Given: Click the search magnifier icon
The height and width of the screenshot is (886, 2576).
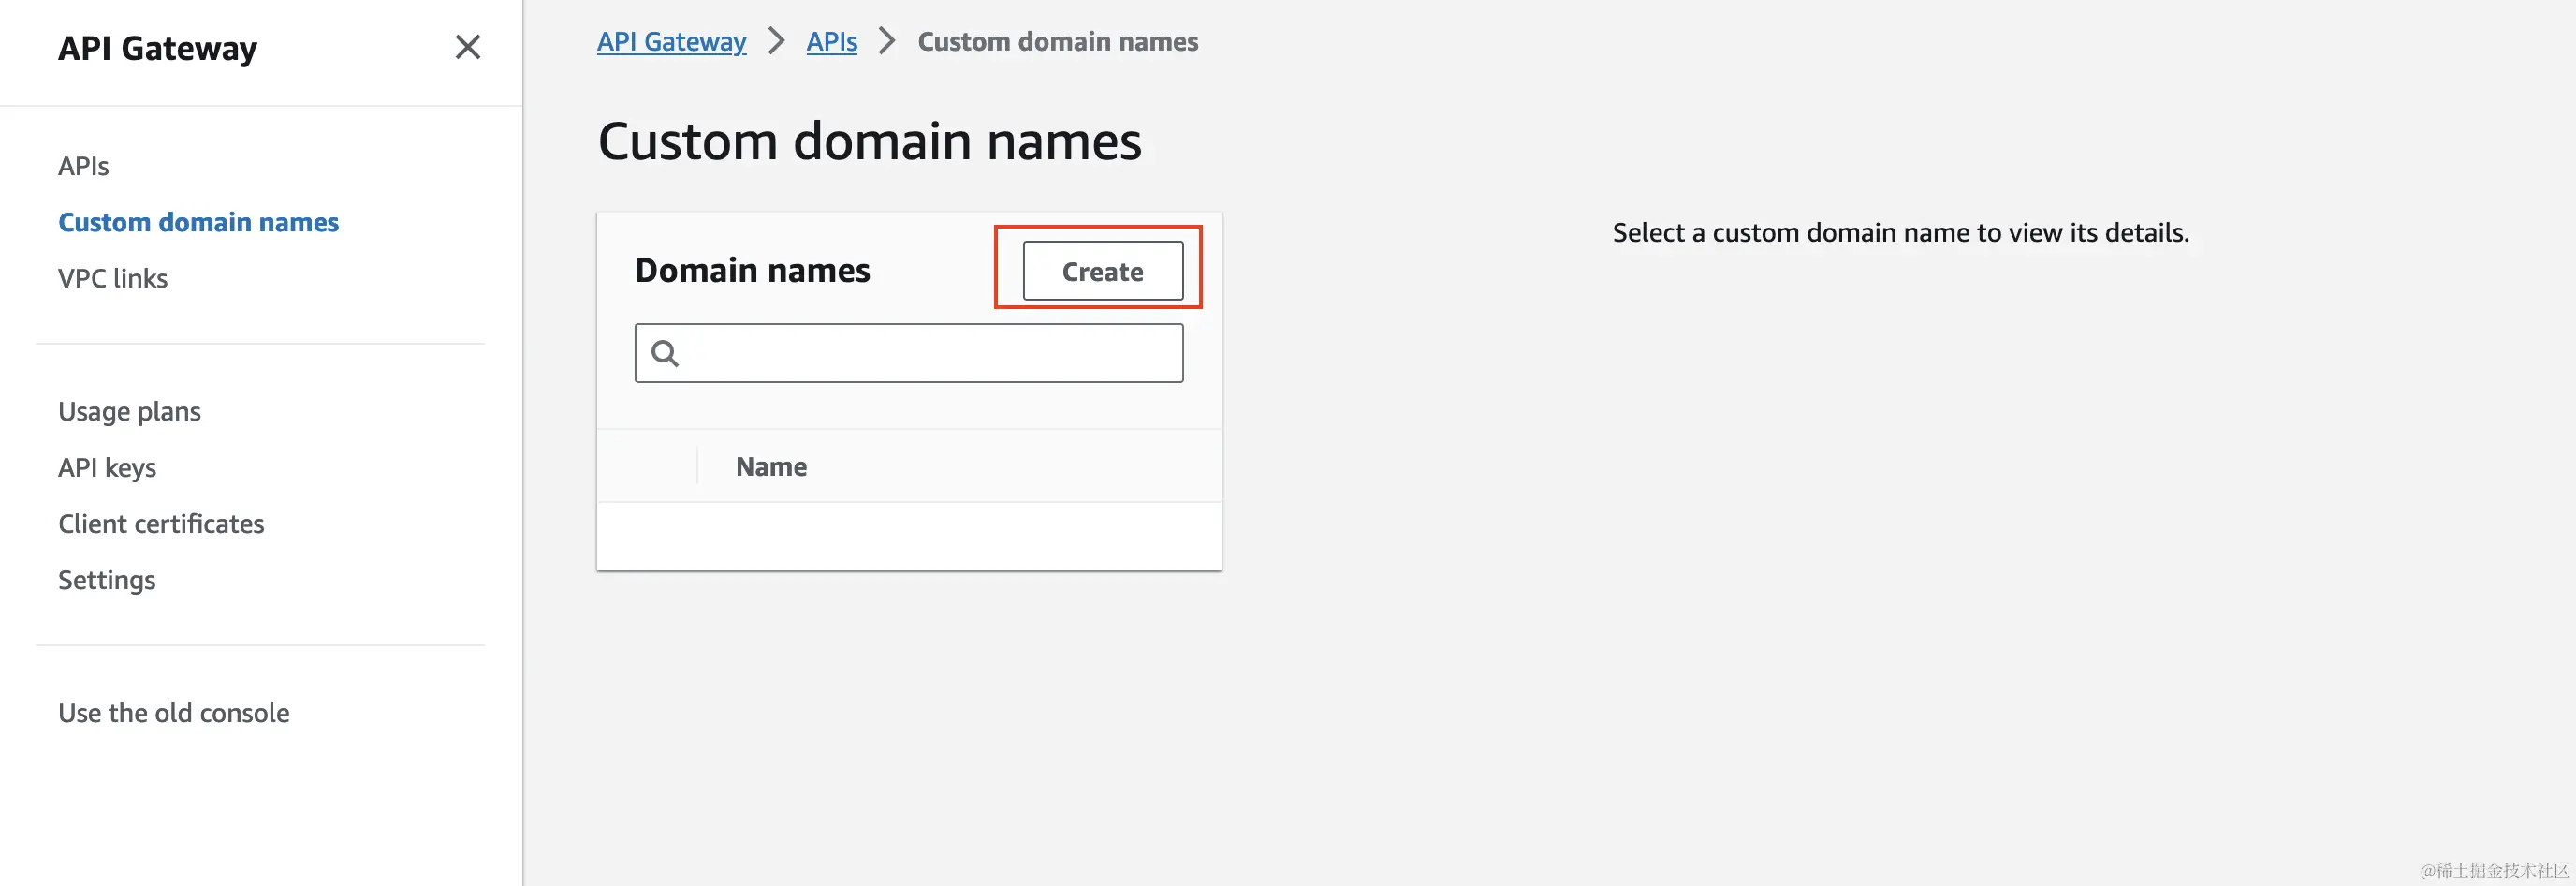Looking at the screenshot, I should click(x=665, y=353).
